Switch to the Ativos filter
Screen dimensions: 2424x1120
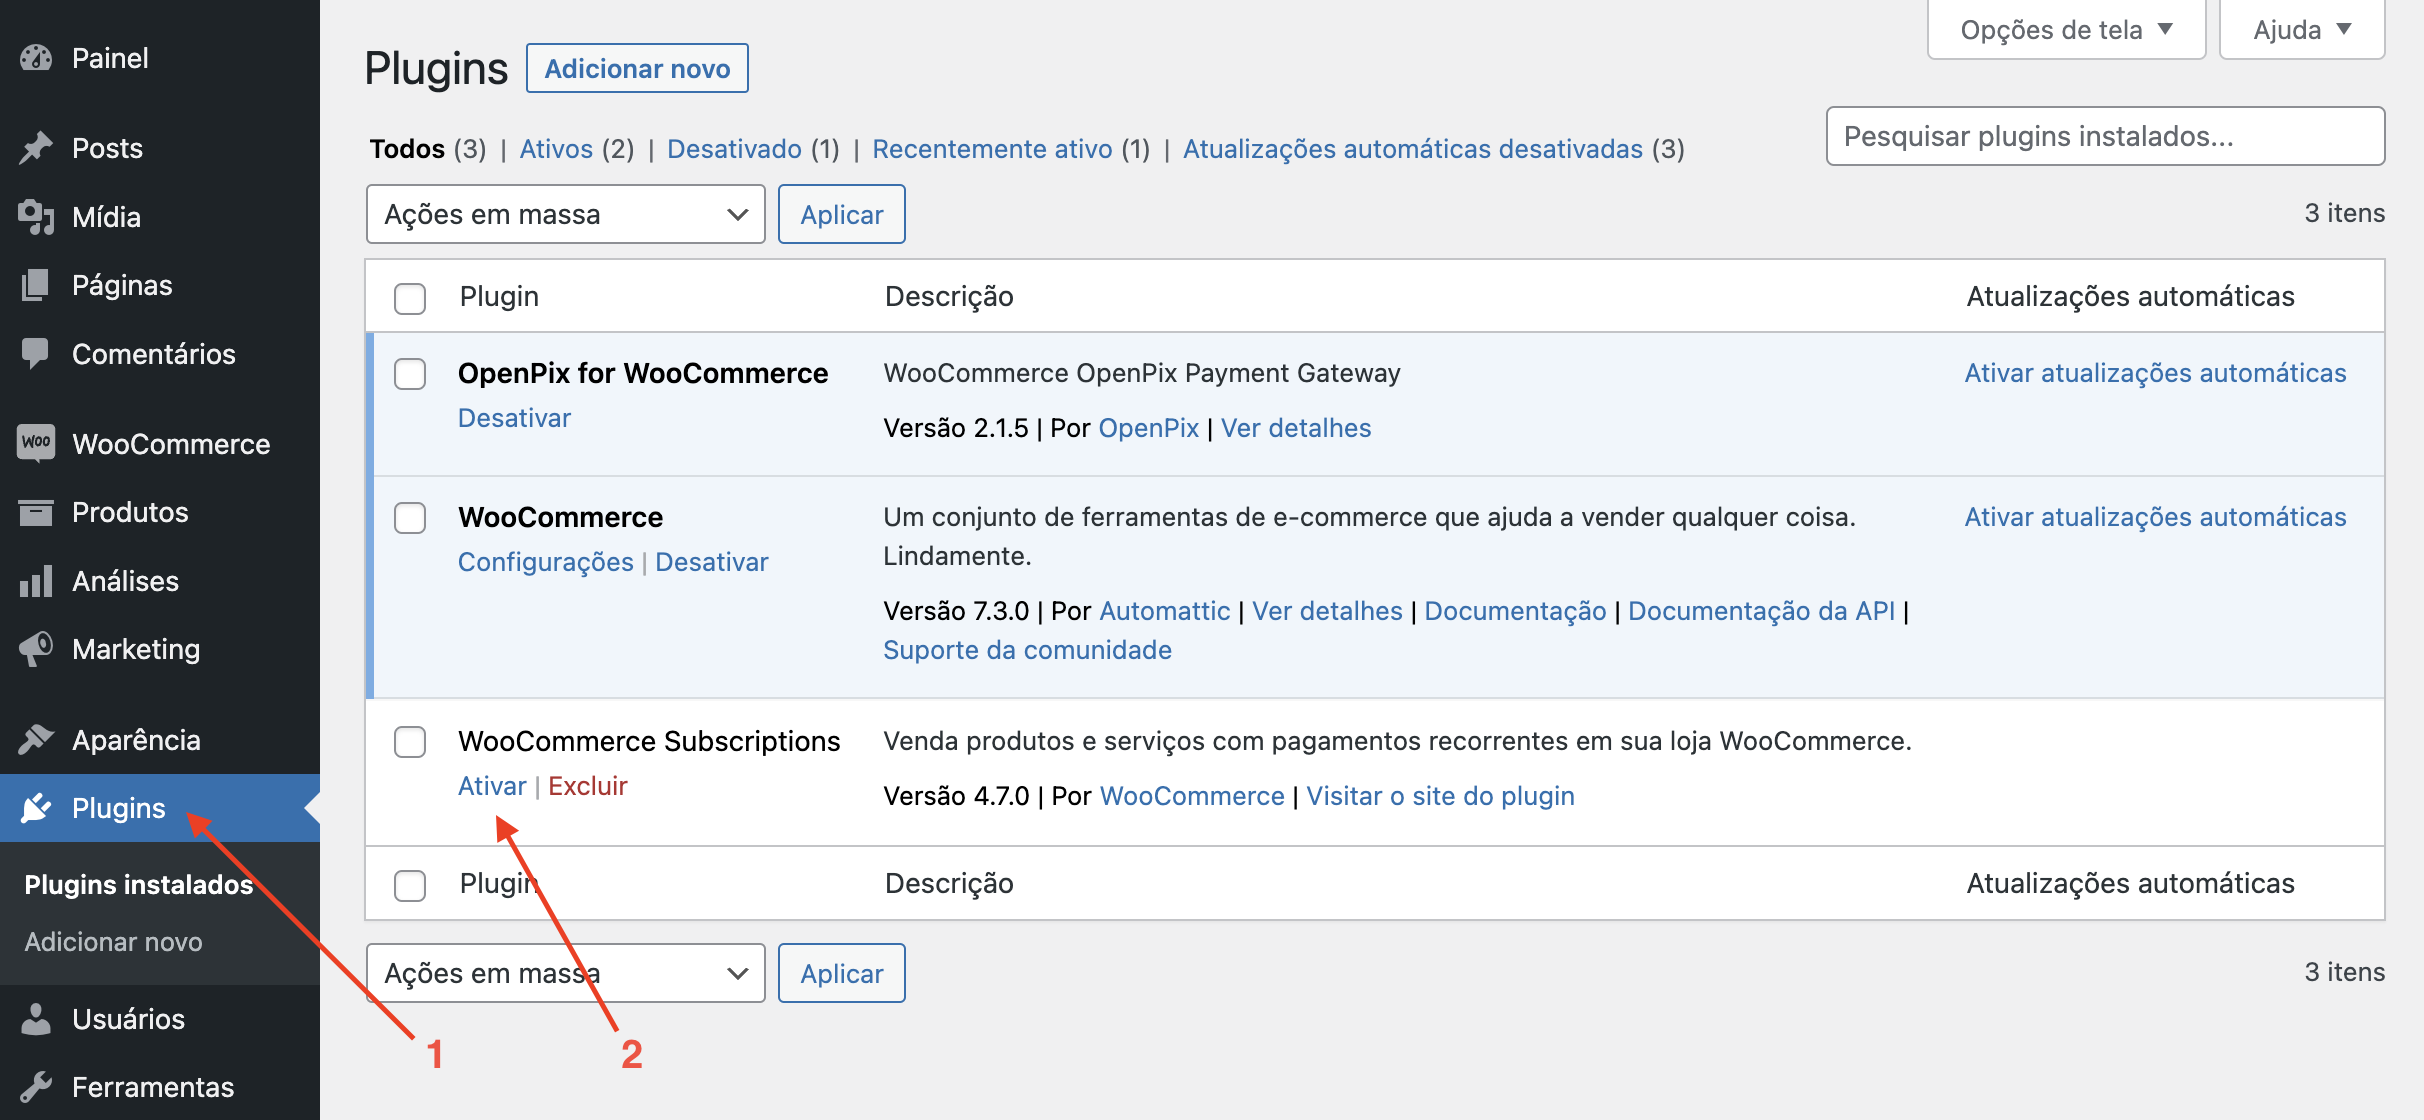pos(556,148)
